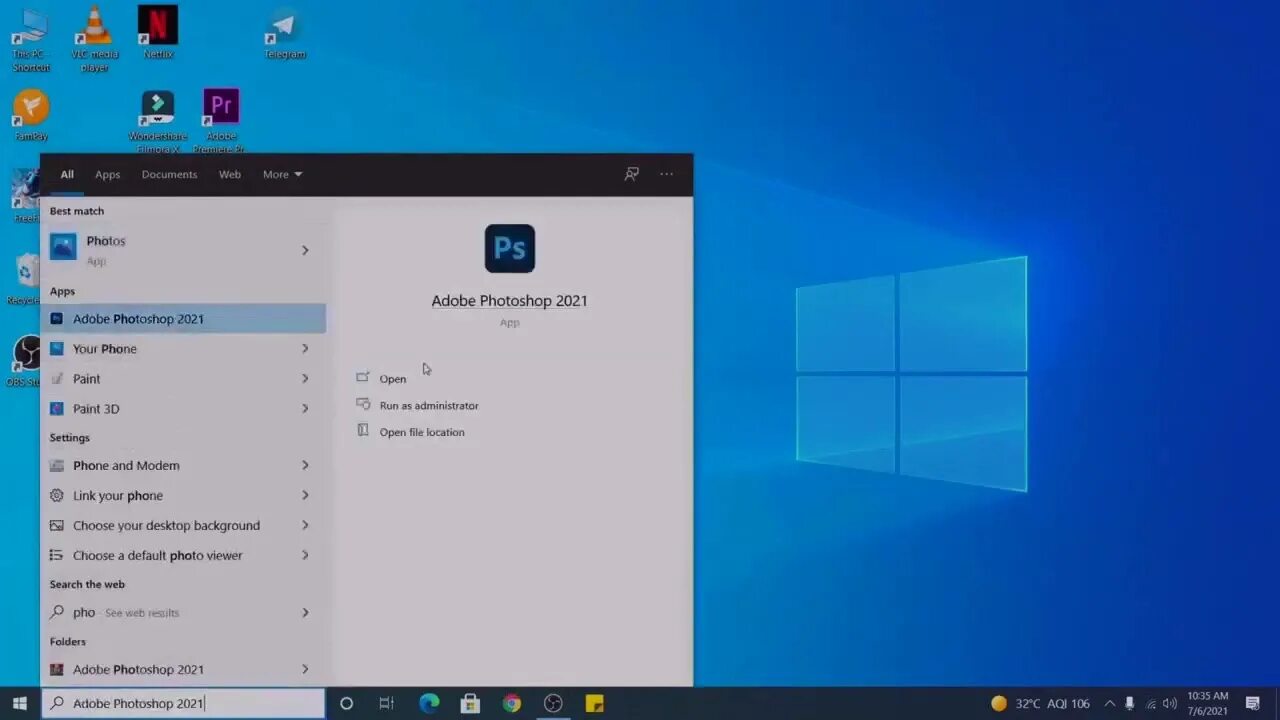Switch to the Apps search tab
The image size is (1280, 720).
click(108, 174)
